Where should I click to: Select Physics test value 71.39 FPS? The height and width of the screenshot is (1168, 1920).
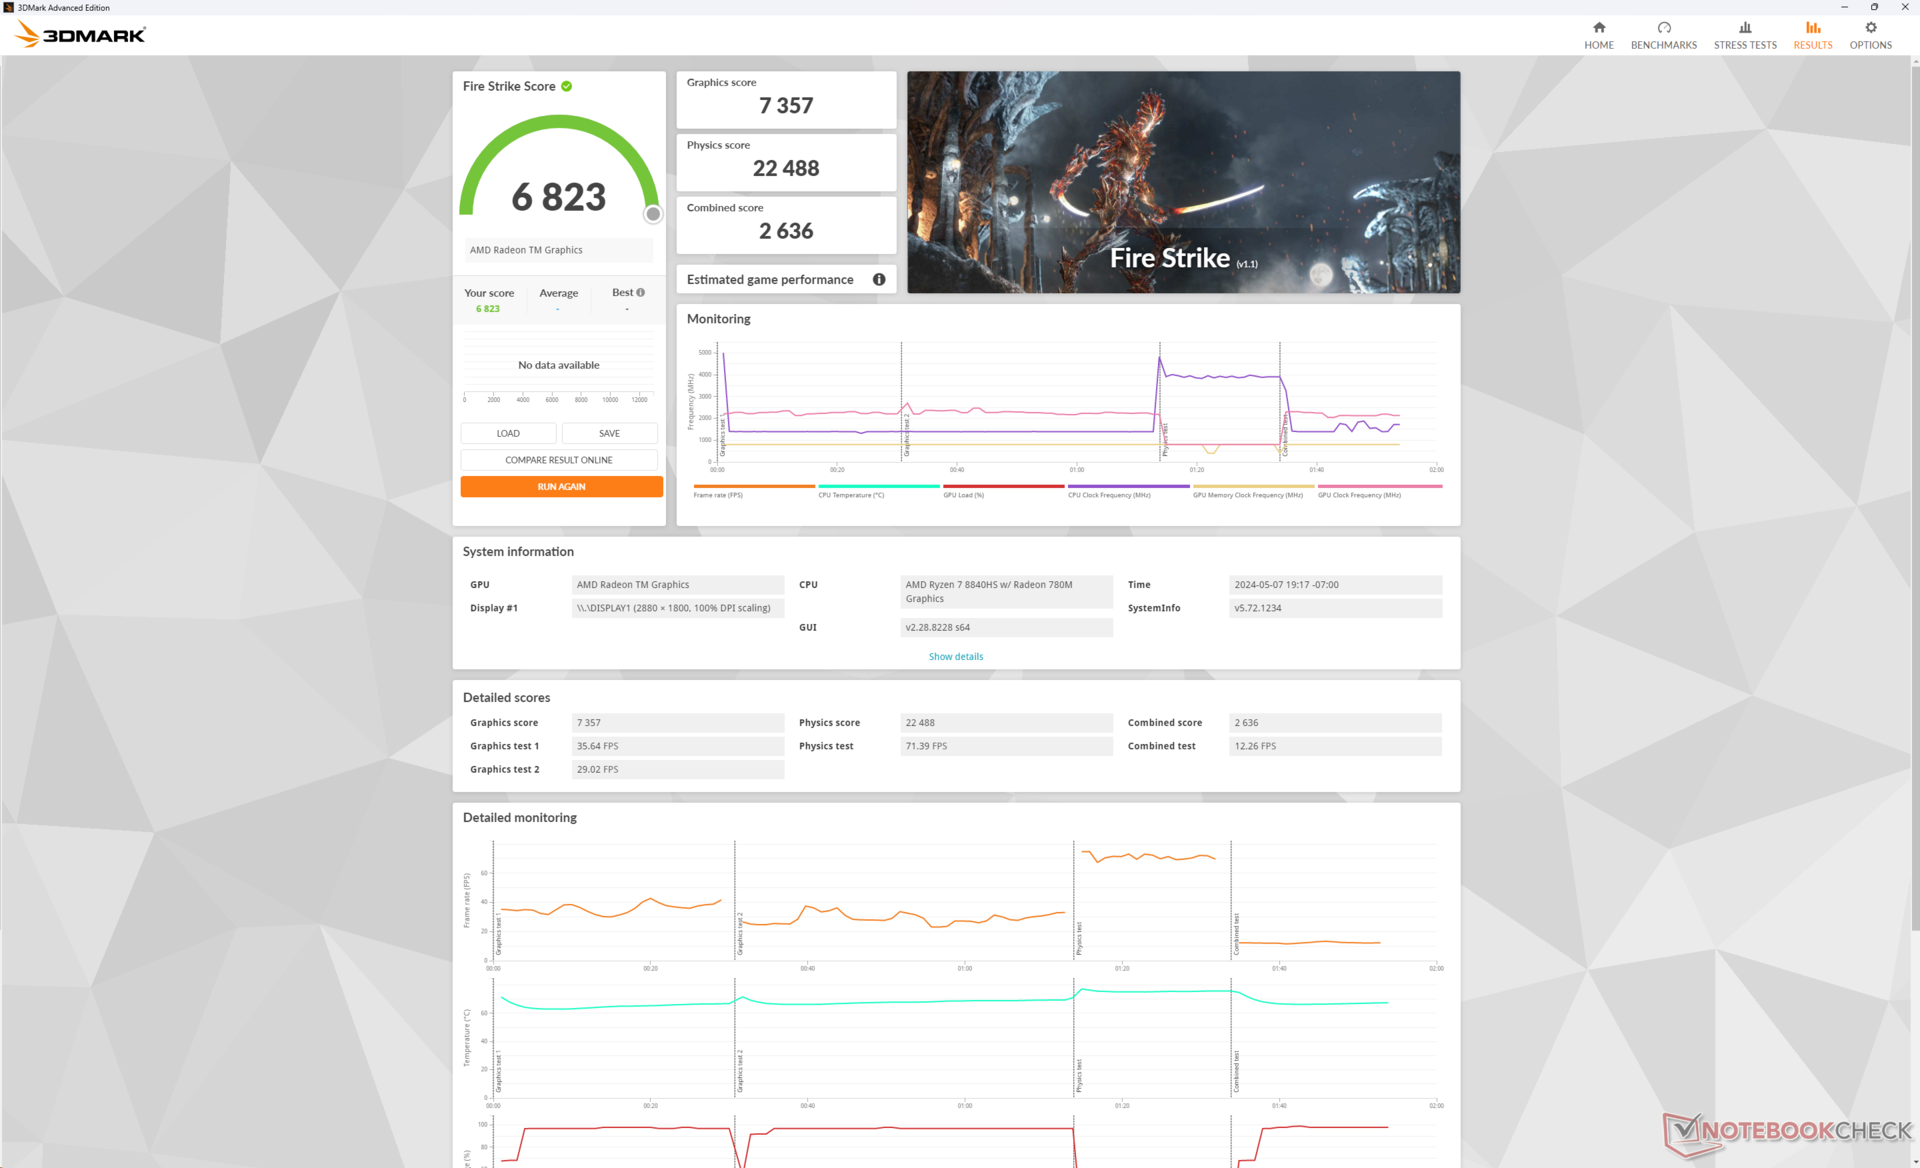(x=1006, y=746)
